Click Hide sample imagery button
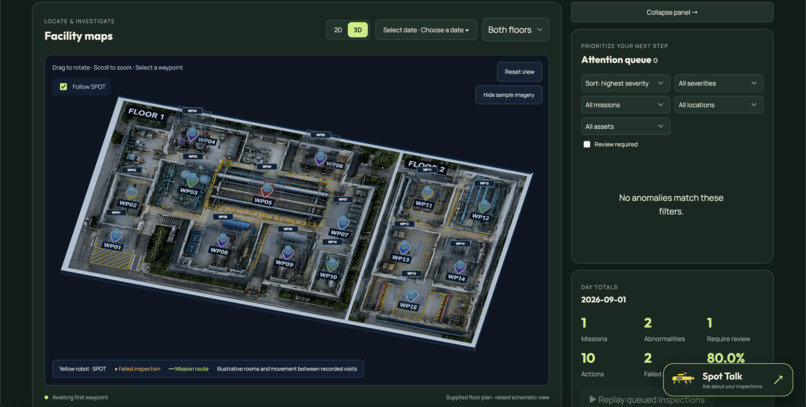This screenshot has width=806, height=407. pyautogui.click(x=508, y=95)
